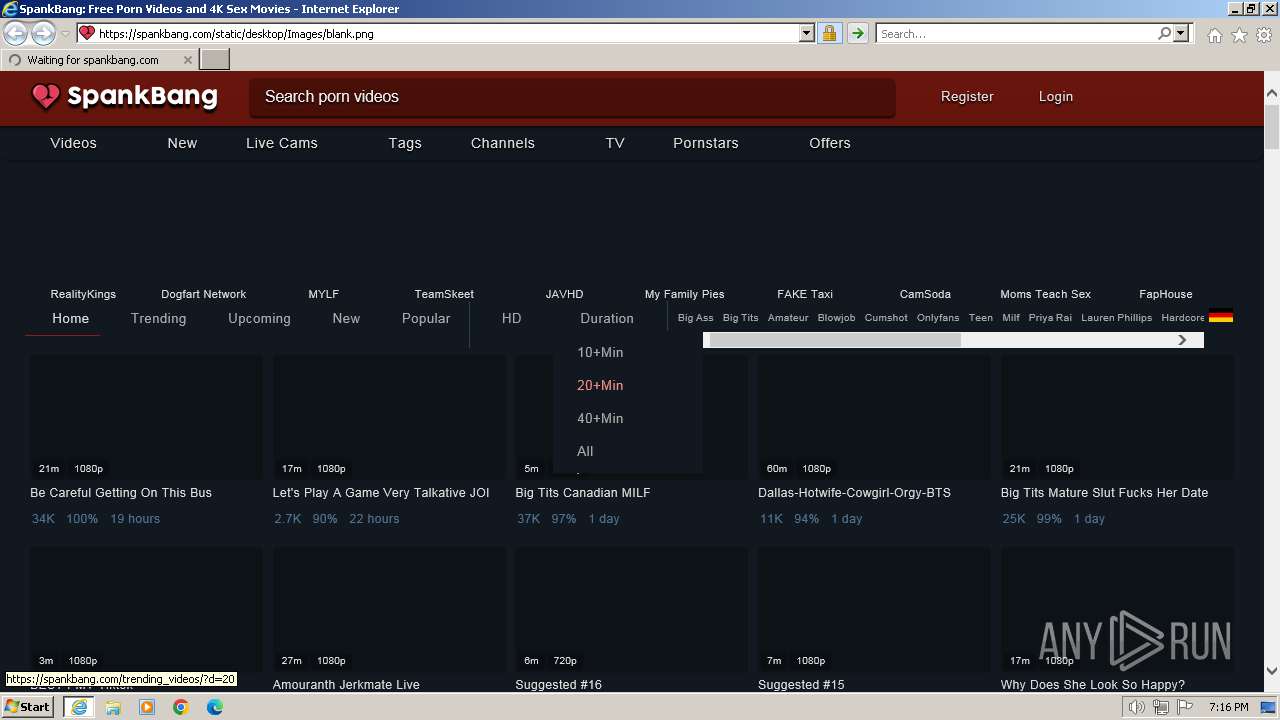Click the browser Back arrow button

pos(16,33)
